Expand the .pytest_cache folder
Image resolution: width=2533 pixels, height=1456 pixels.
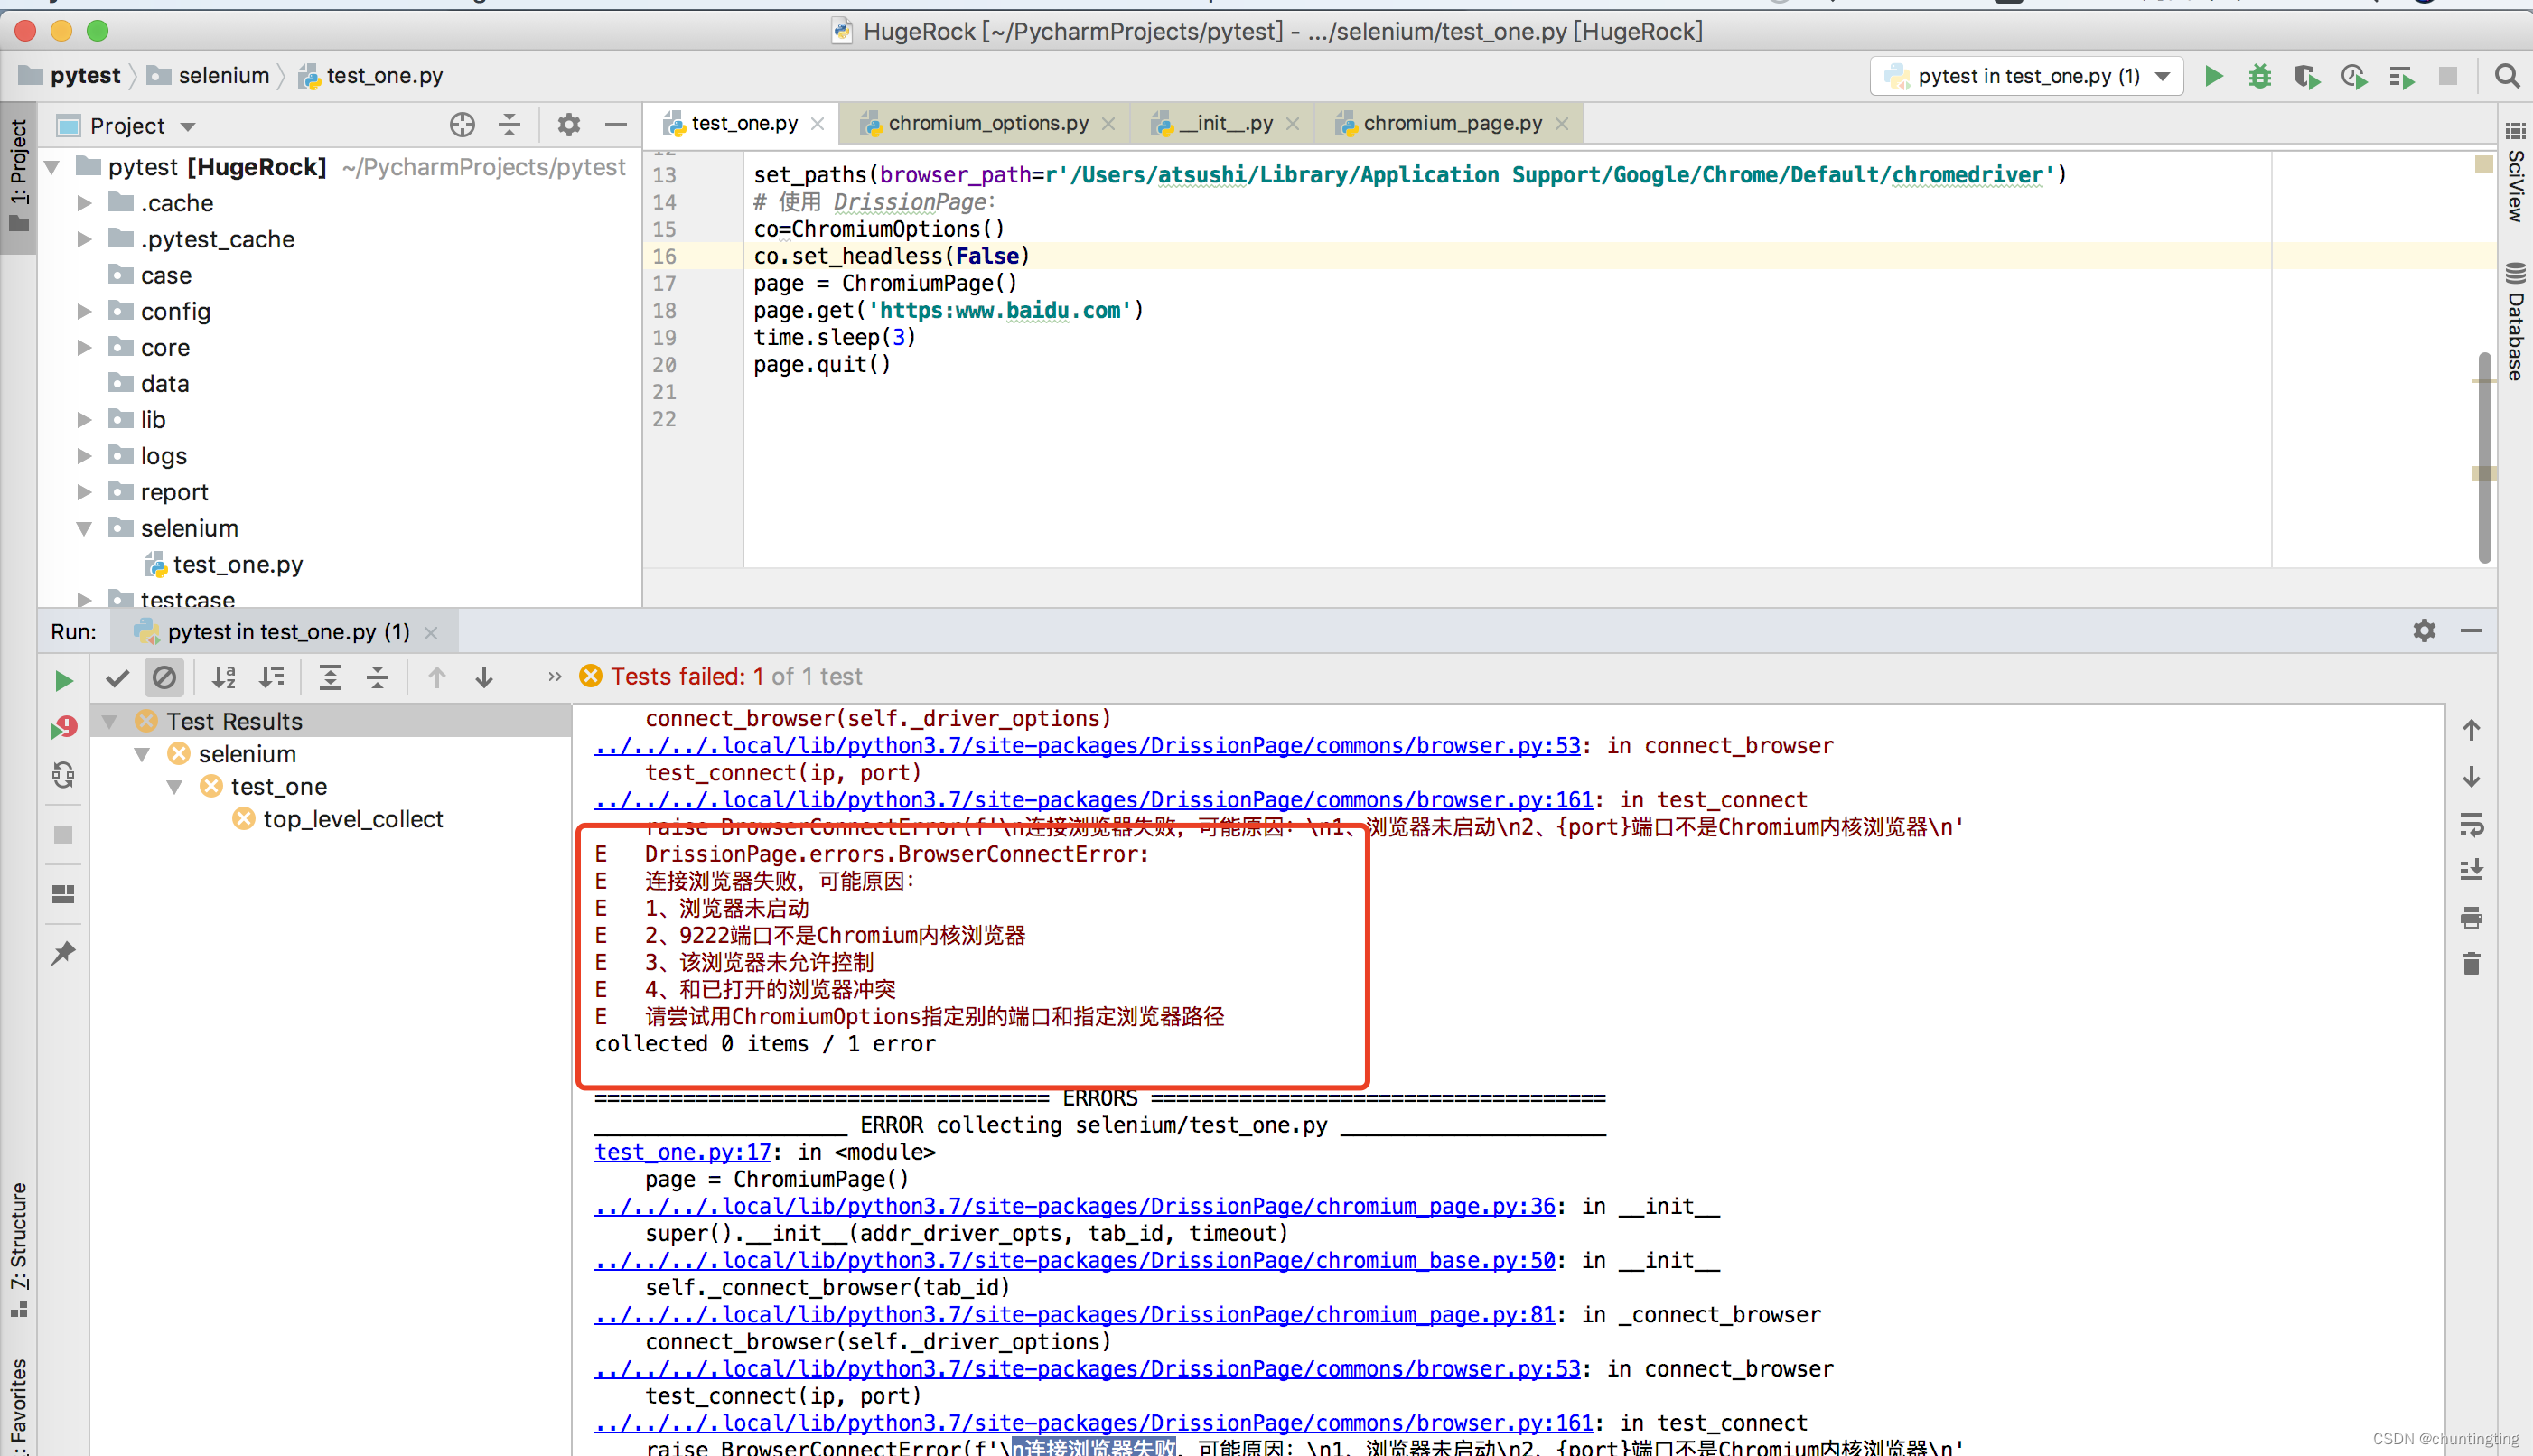point(85,239)
